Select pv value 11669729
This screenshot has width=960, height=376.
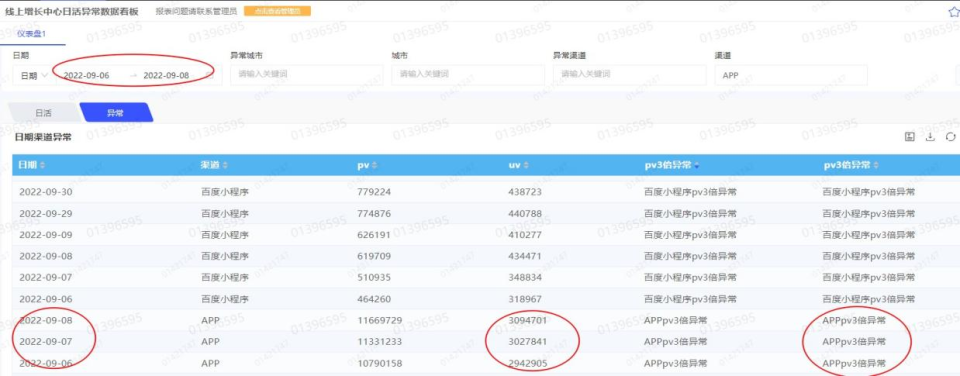click(380, 320)
